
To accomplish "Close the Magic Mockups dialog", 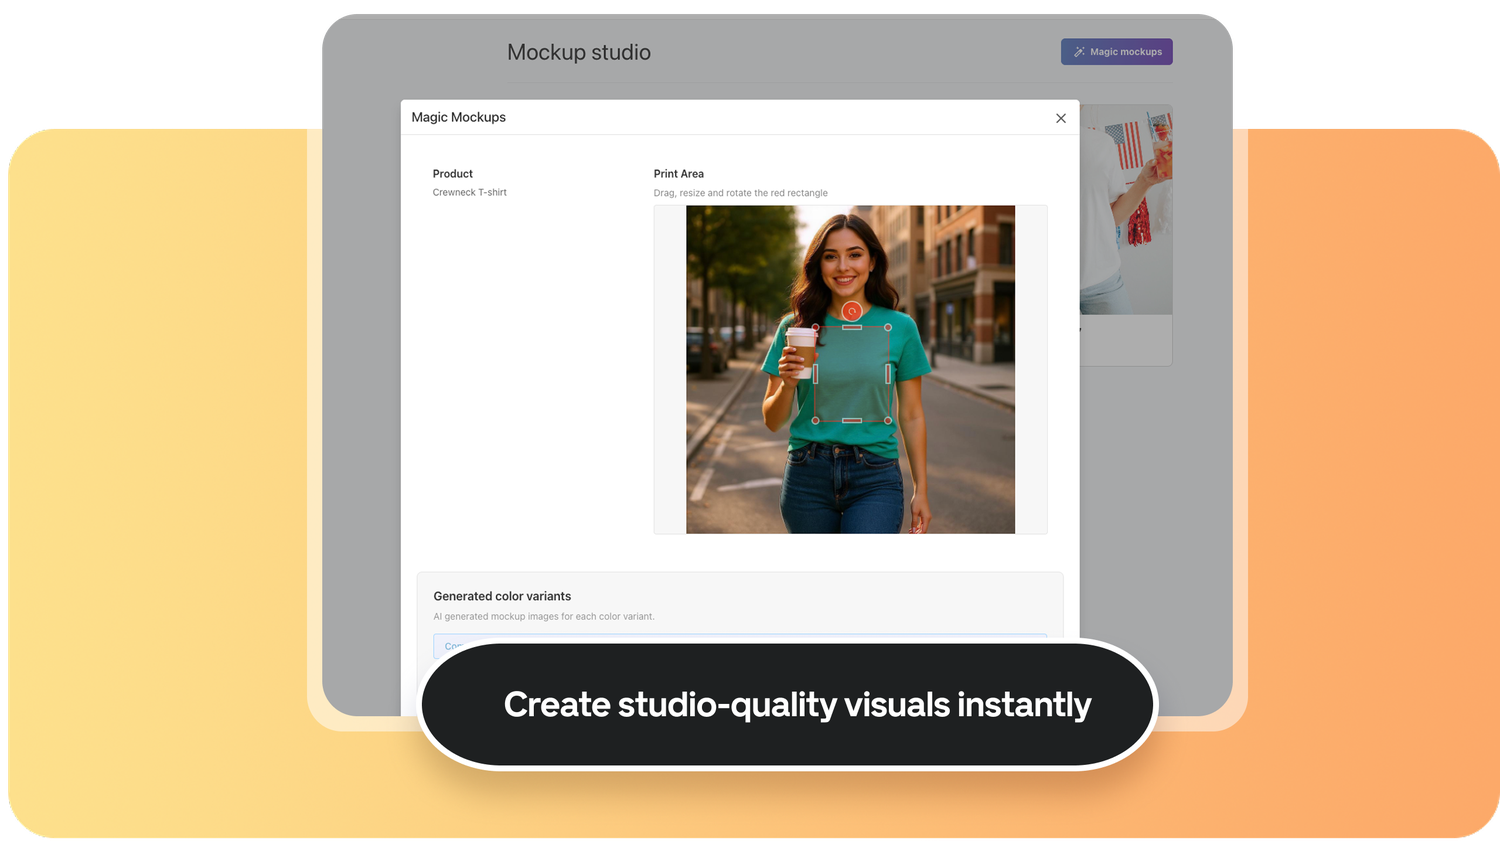I will 1061,118.
